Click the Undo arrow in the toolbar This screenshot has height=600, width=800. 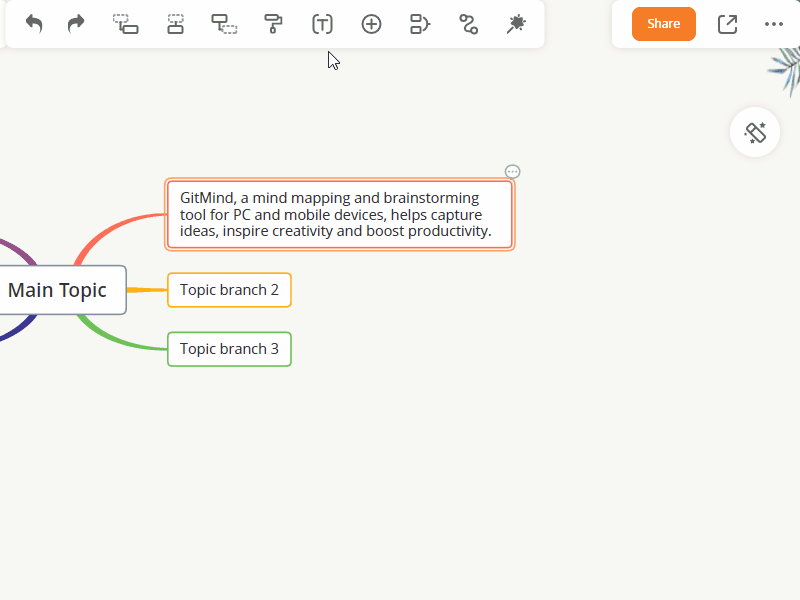click(x=34, y=24)
